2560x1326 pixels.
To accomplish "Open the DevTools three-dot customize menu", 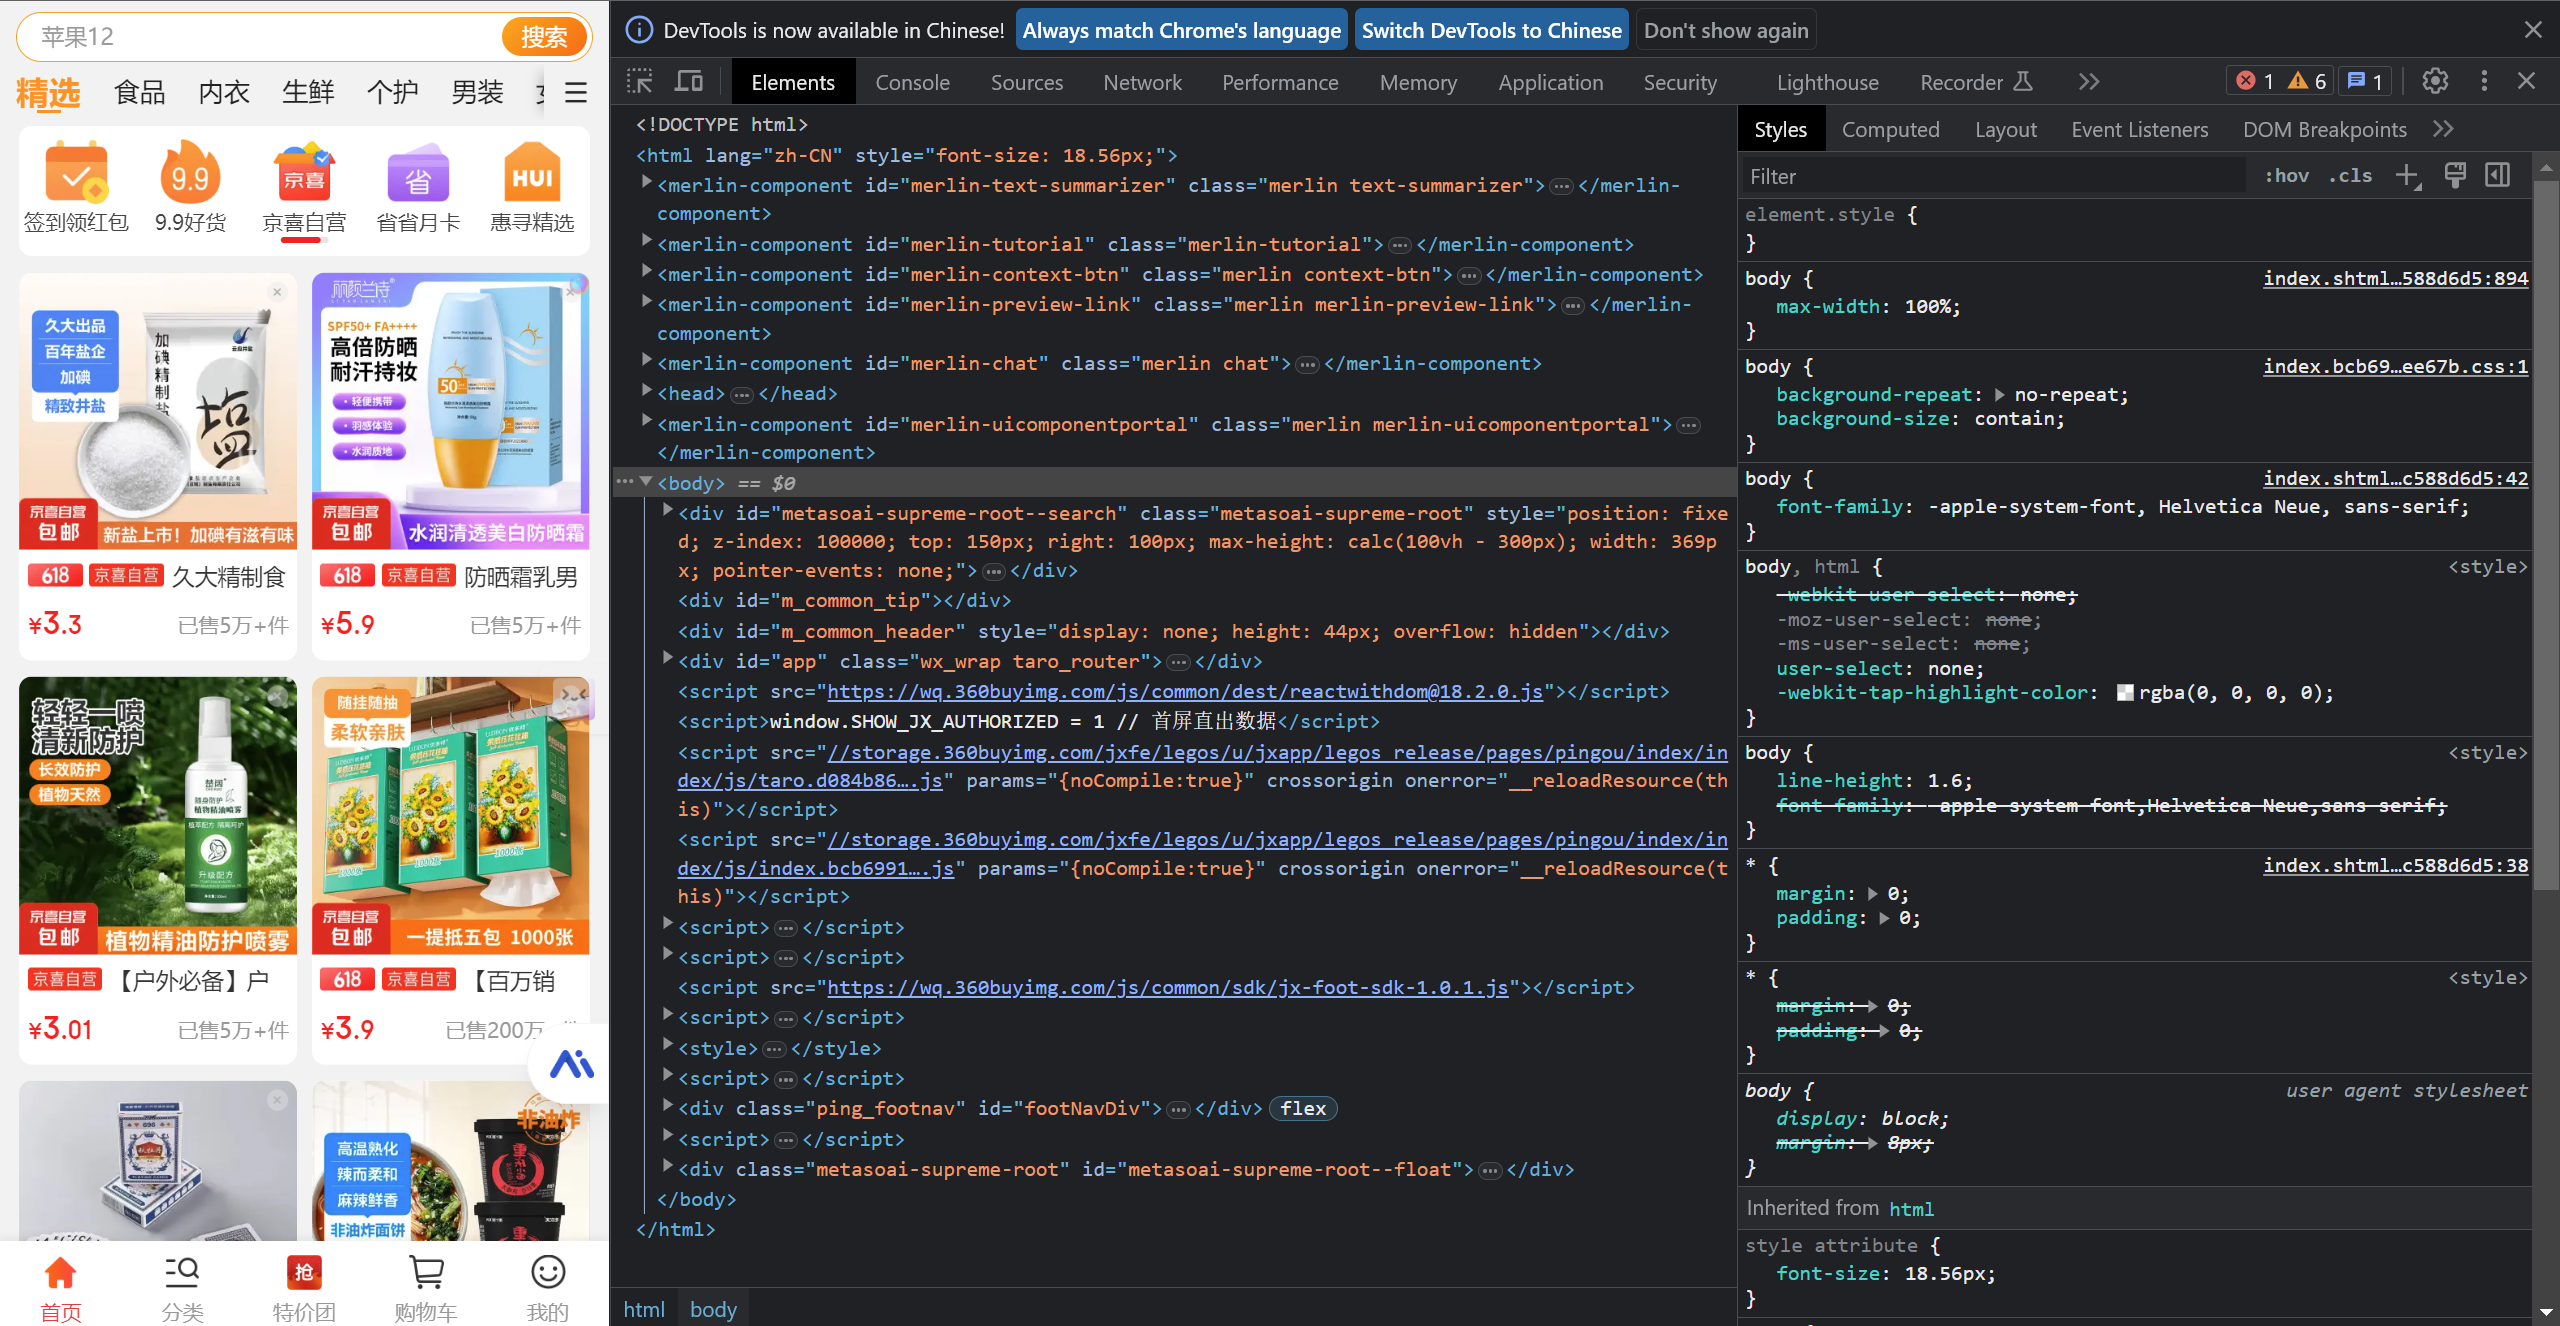I will coord(2484,81).
